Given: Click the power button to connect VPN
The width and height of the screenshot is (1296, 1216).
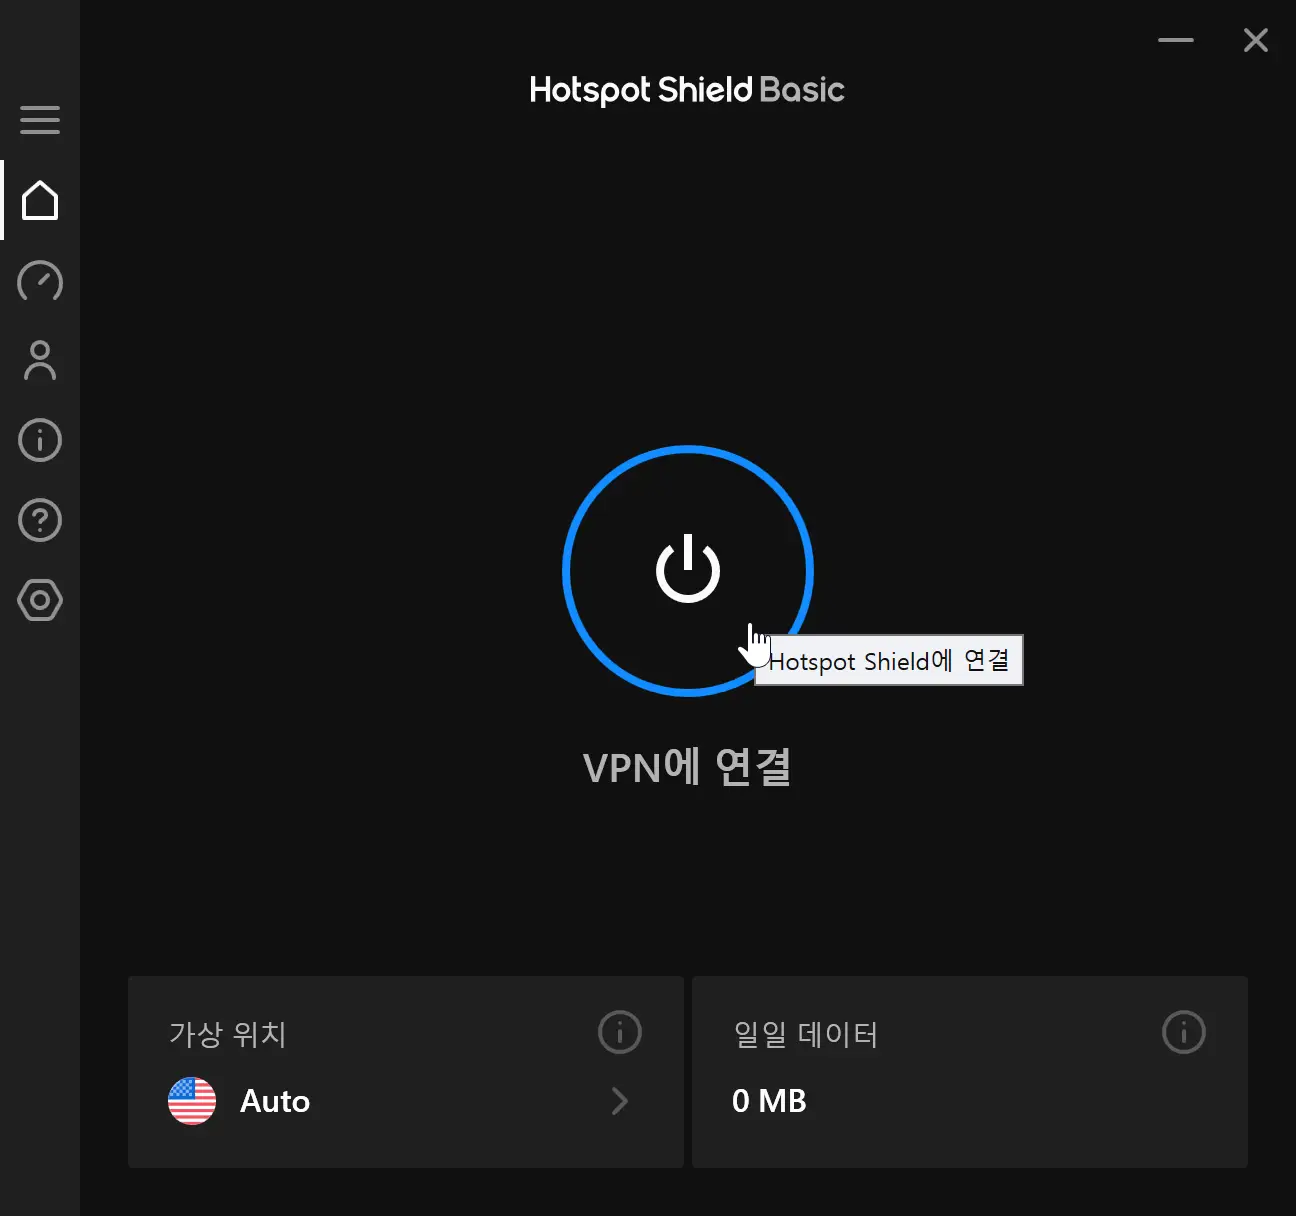Looking at the screenshot, I should pos(688,570).
